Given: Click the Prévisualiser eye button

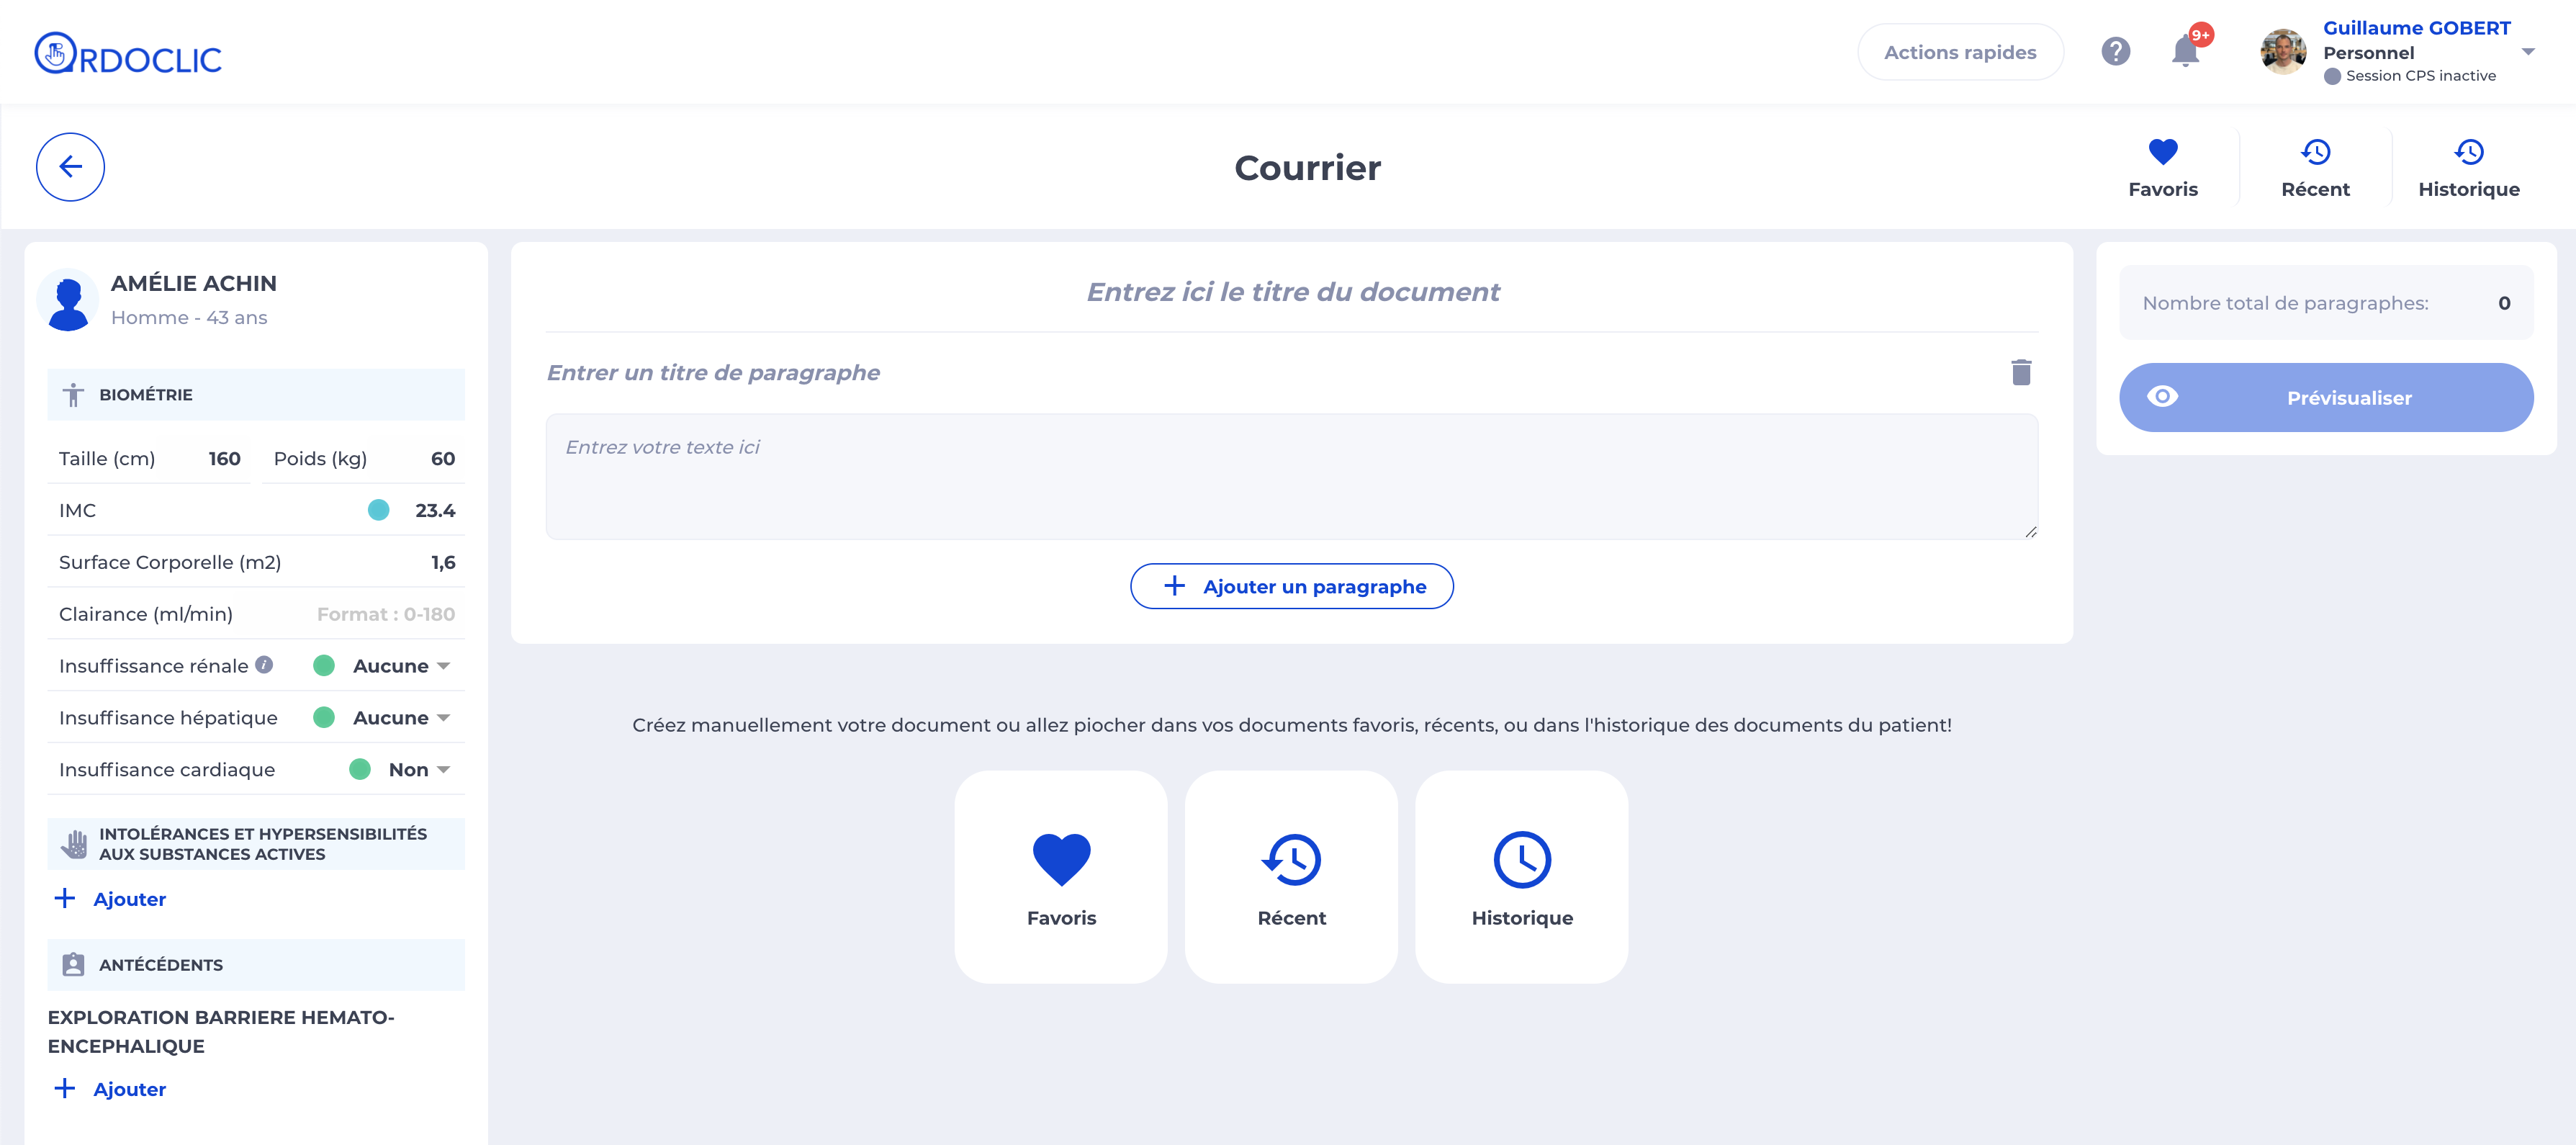Looking at the screenshot, I should (x=2326, y=397).
